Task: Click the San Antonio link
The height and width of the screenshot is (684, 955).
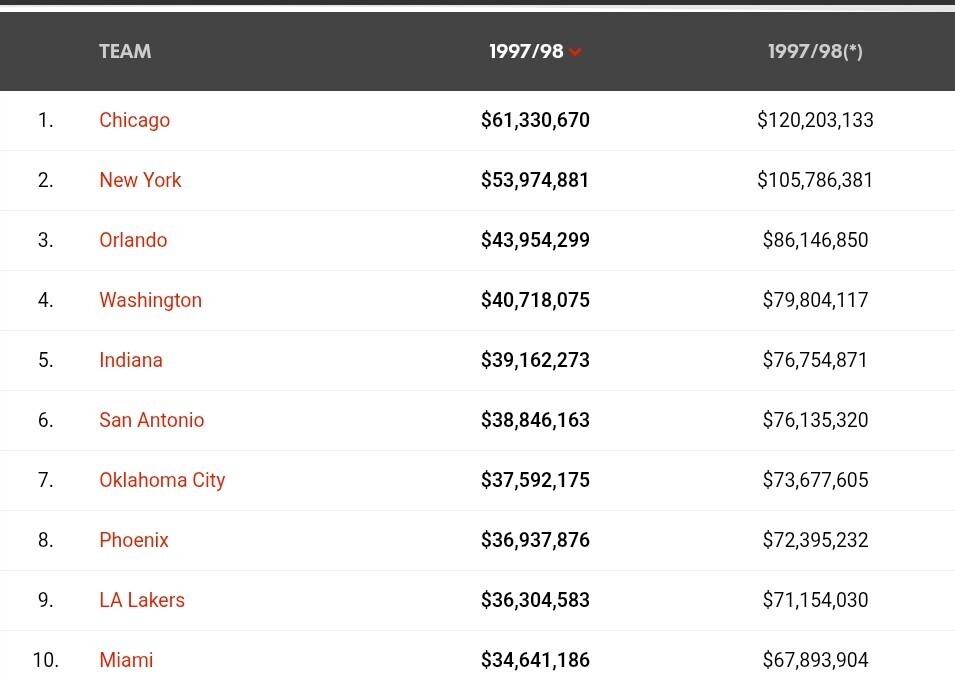Action: 151,420
